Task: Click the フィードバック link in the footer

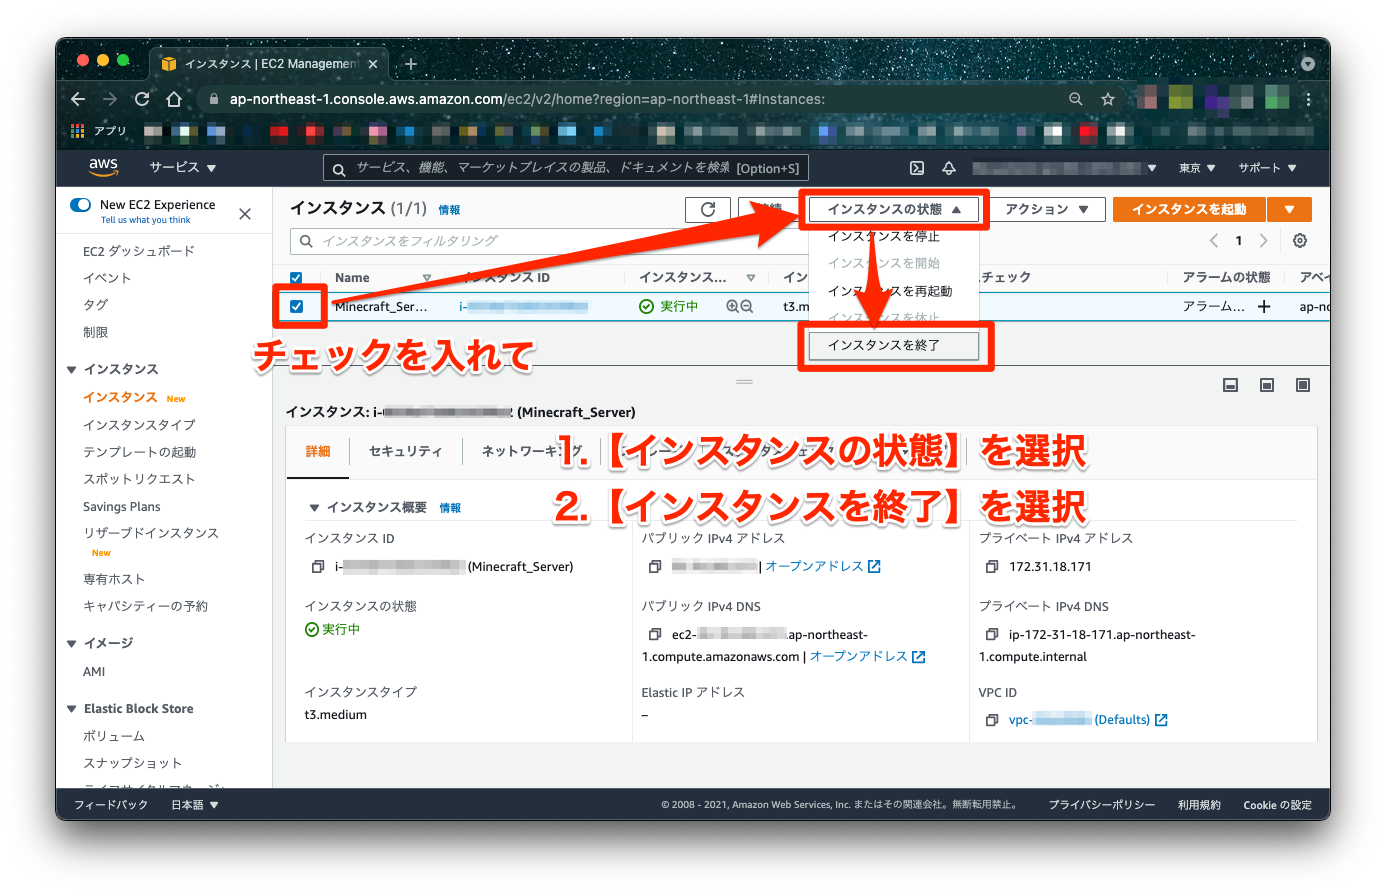Action: coord(111,805)
